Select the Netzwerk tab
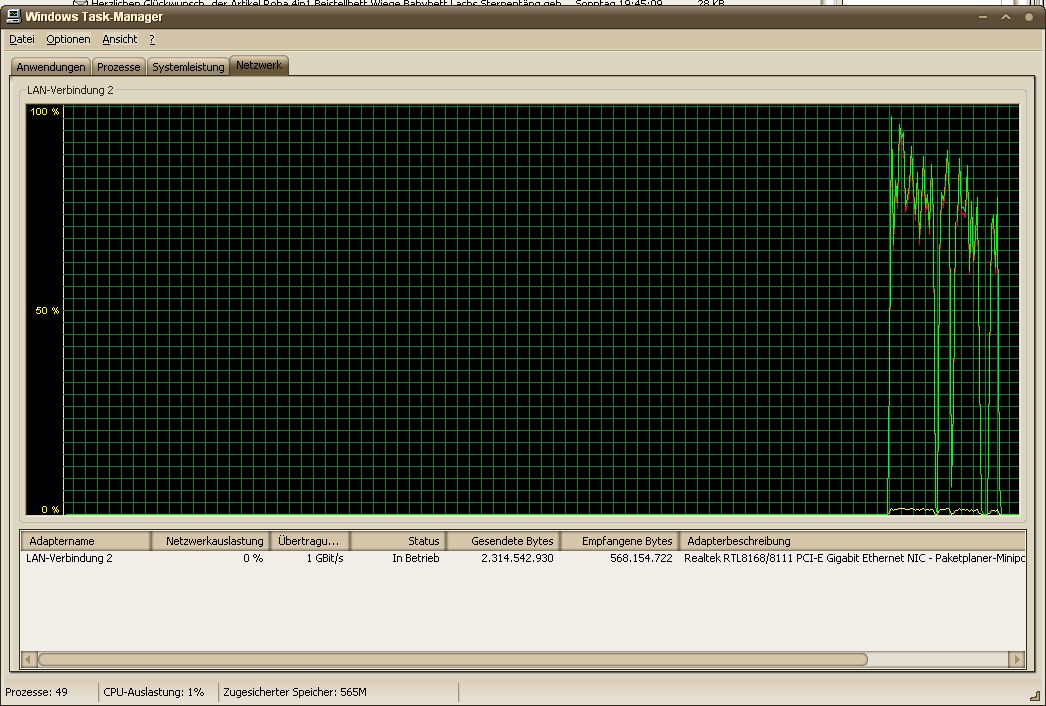1046x706 pixels. tap(259, 66)
